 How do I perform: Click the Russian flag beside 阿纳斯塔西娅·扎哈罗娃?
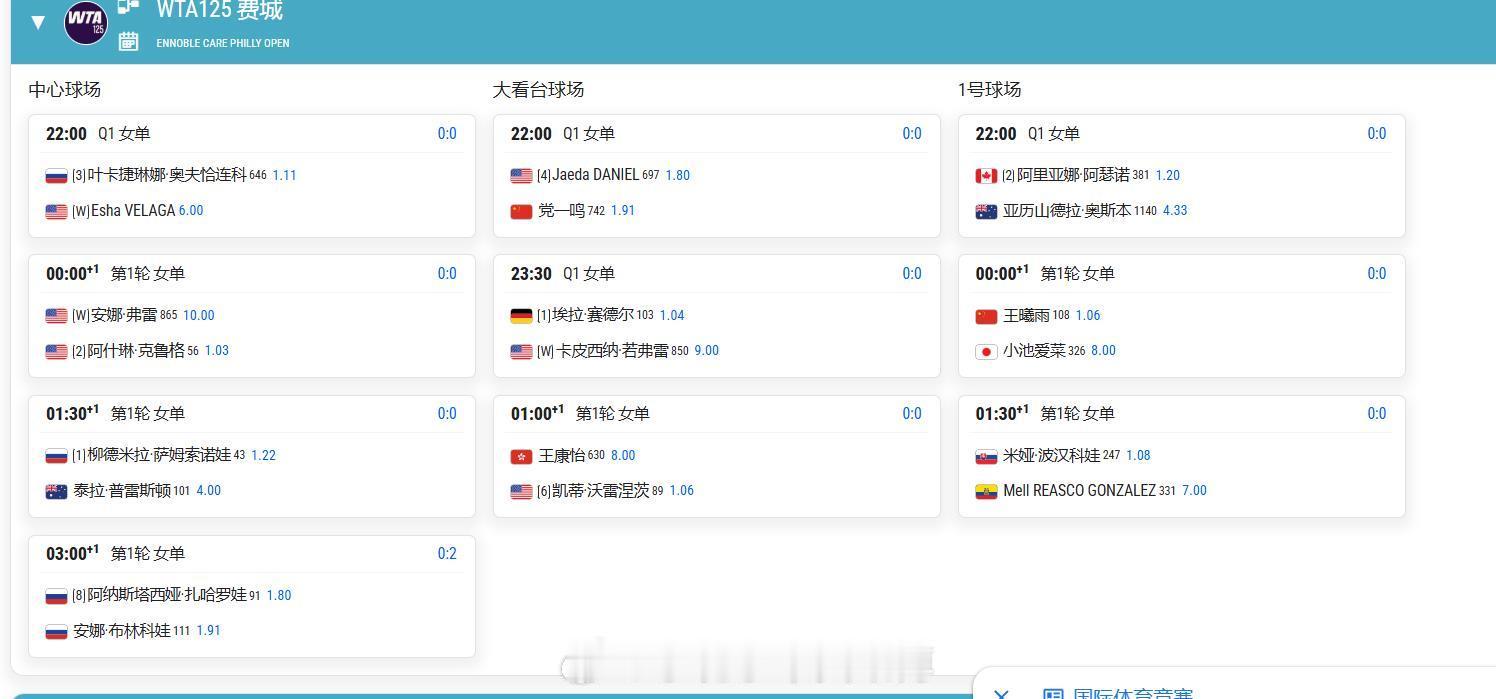click(56, 596)
